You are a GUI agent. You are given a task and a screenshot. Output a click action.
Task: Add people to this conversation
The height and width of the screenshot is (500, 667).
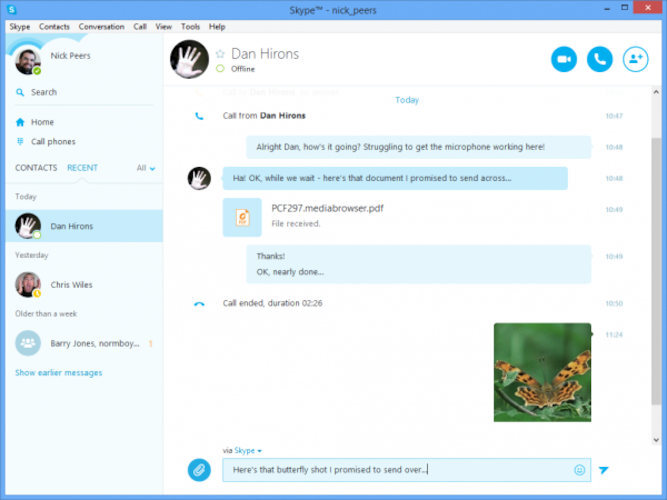(x=636, y=59)
